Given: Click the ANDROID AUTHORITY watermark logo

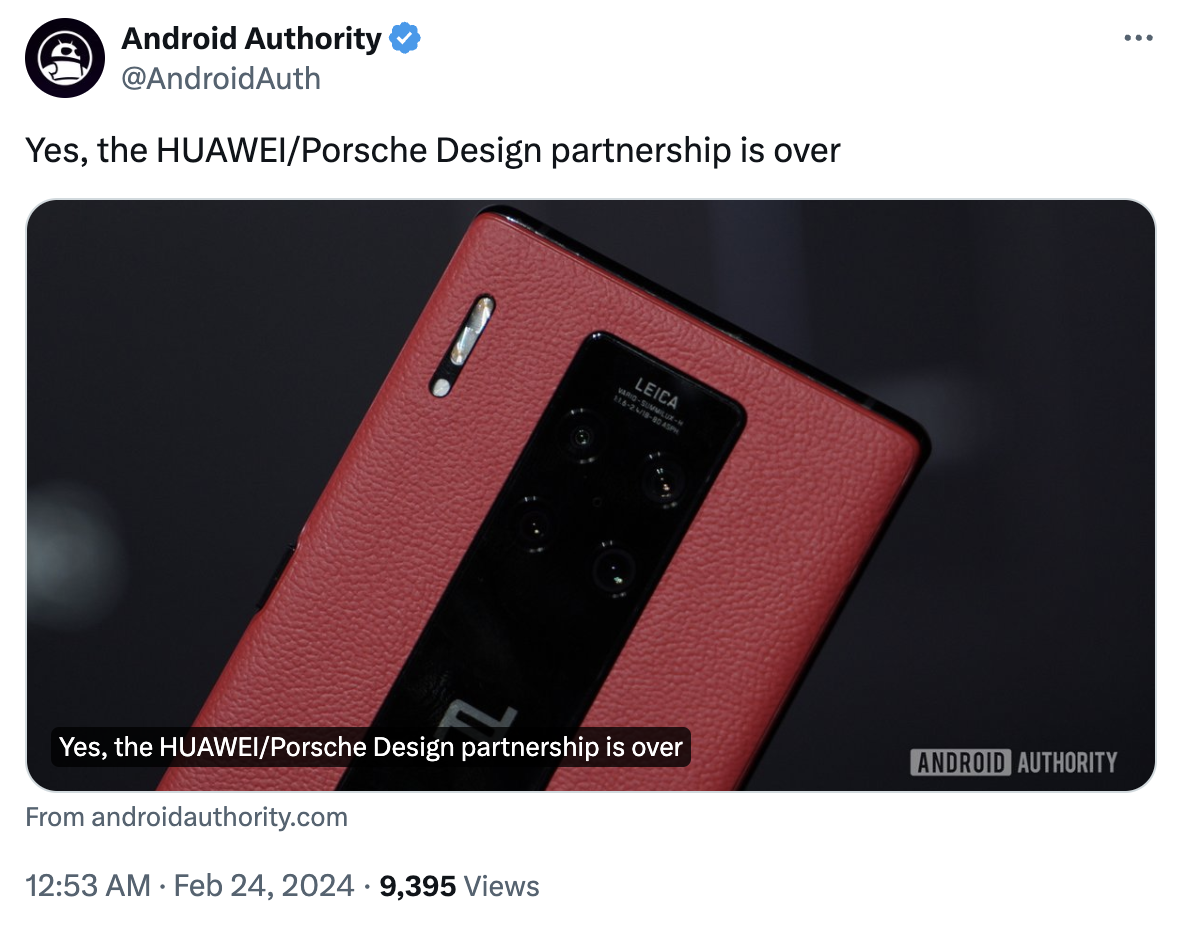Looking at the screenshot, I should 1014,762.
